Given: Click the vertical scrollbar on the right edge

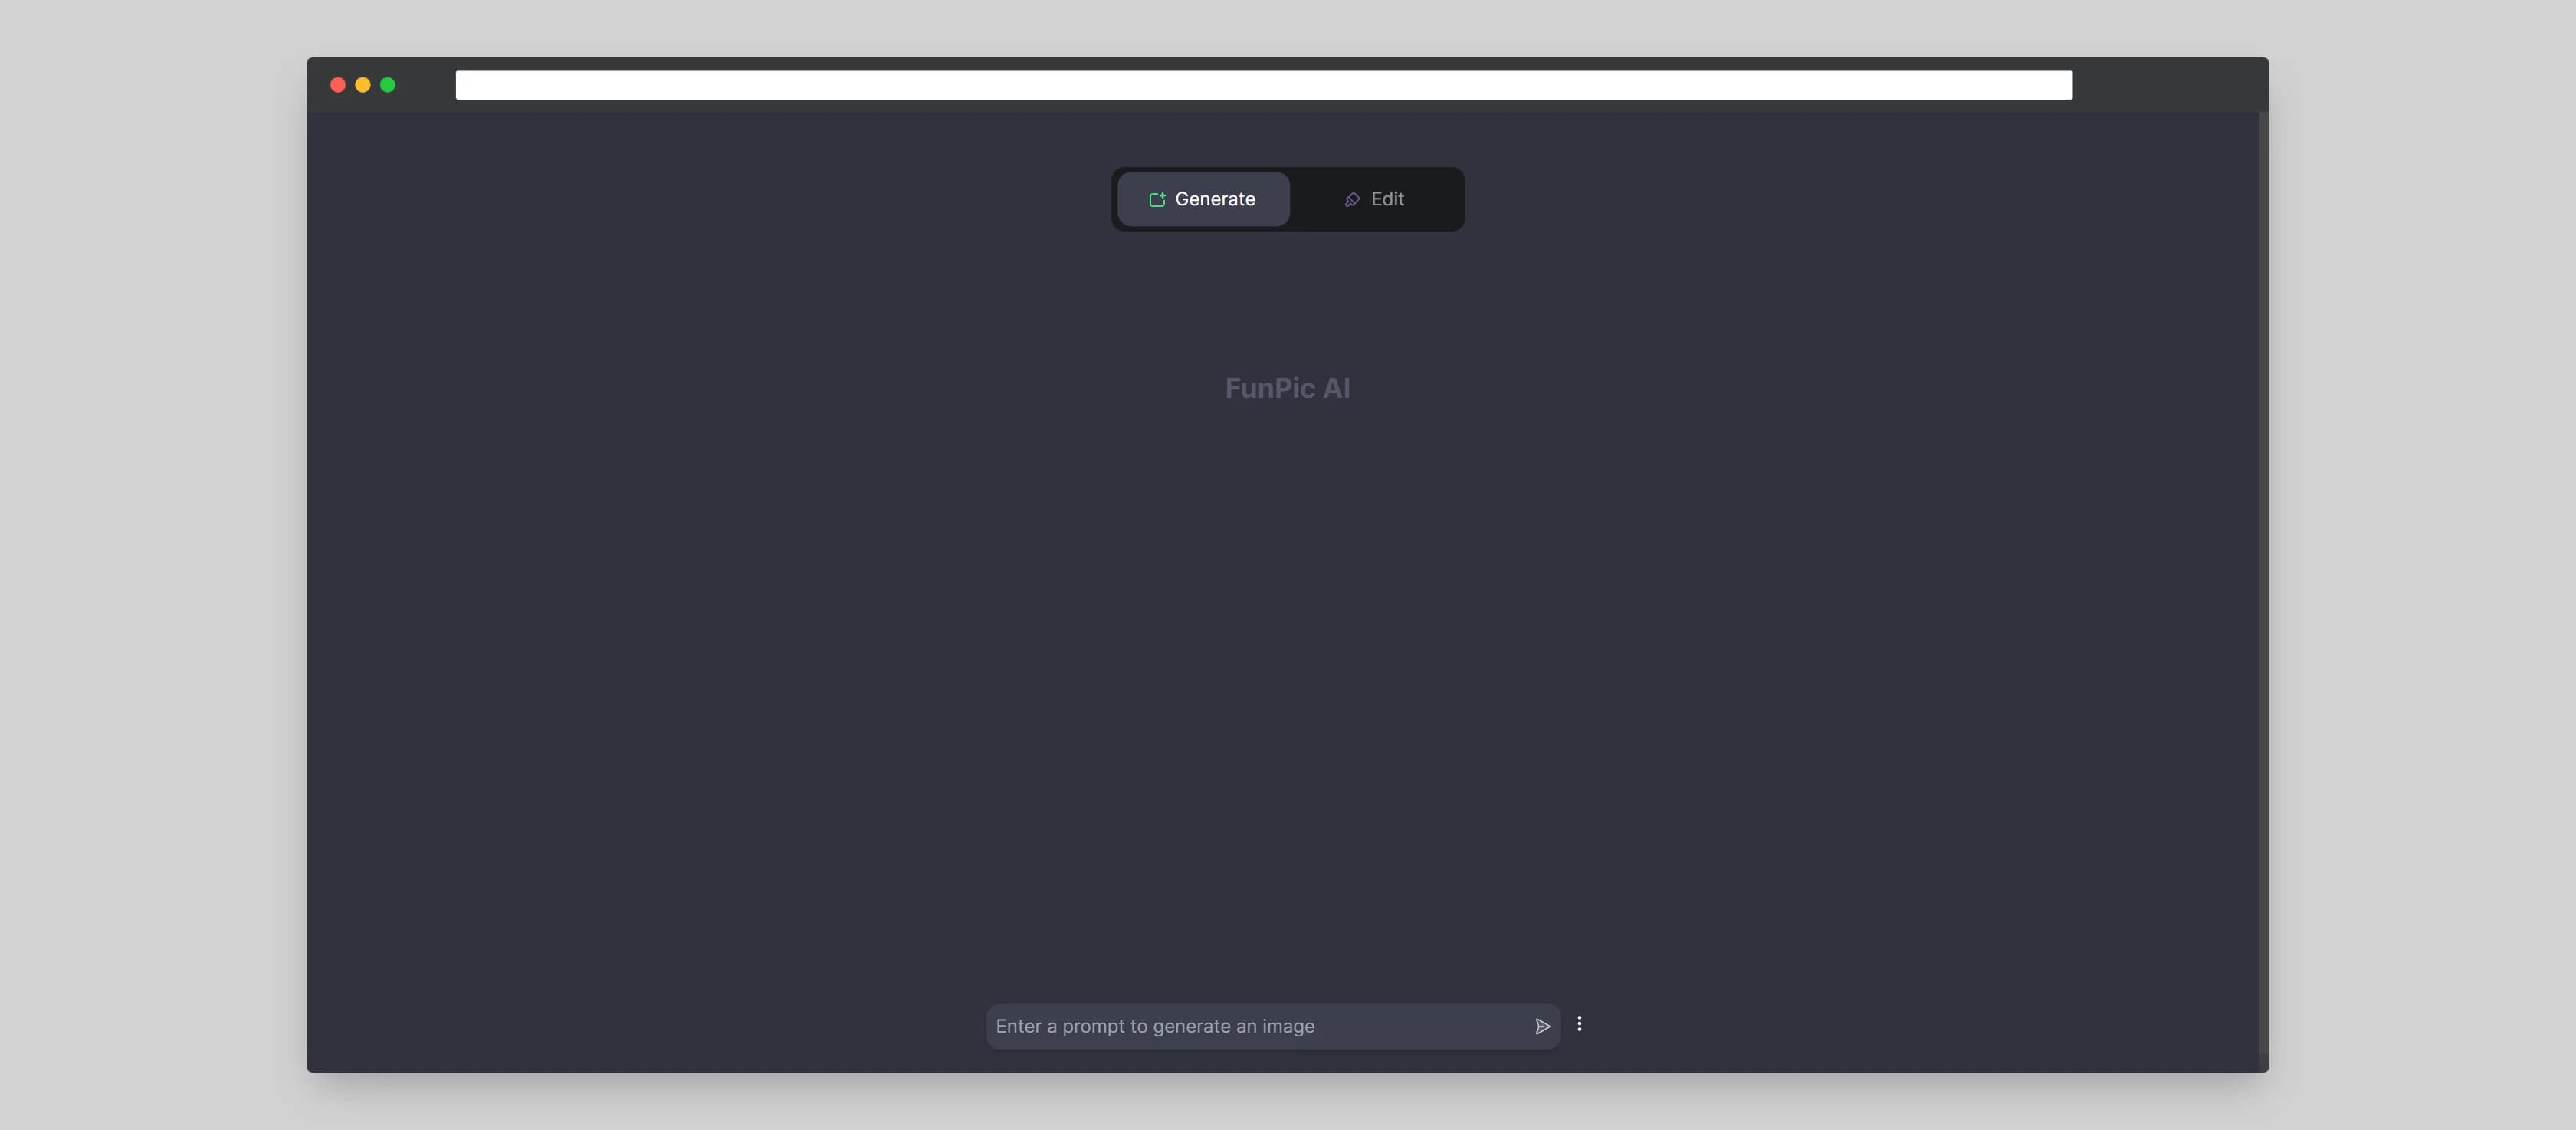Looking at the screenshot, I should pyautogui.click(x=2264, y=582).
